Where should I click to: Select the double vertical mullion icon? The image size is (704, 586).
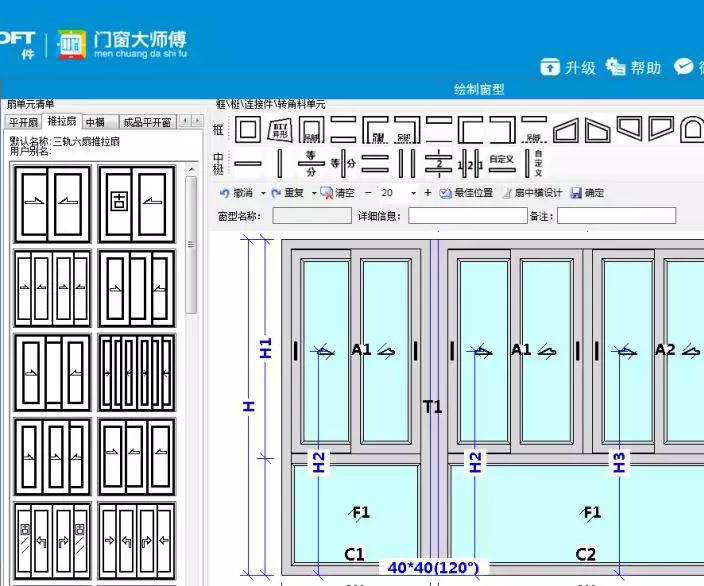(407, 163)
